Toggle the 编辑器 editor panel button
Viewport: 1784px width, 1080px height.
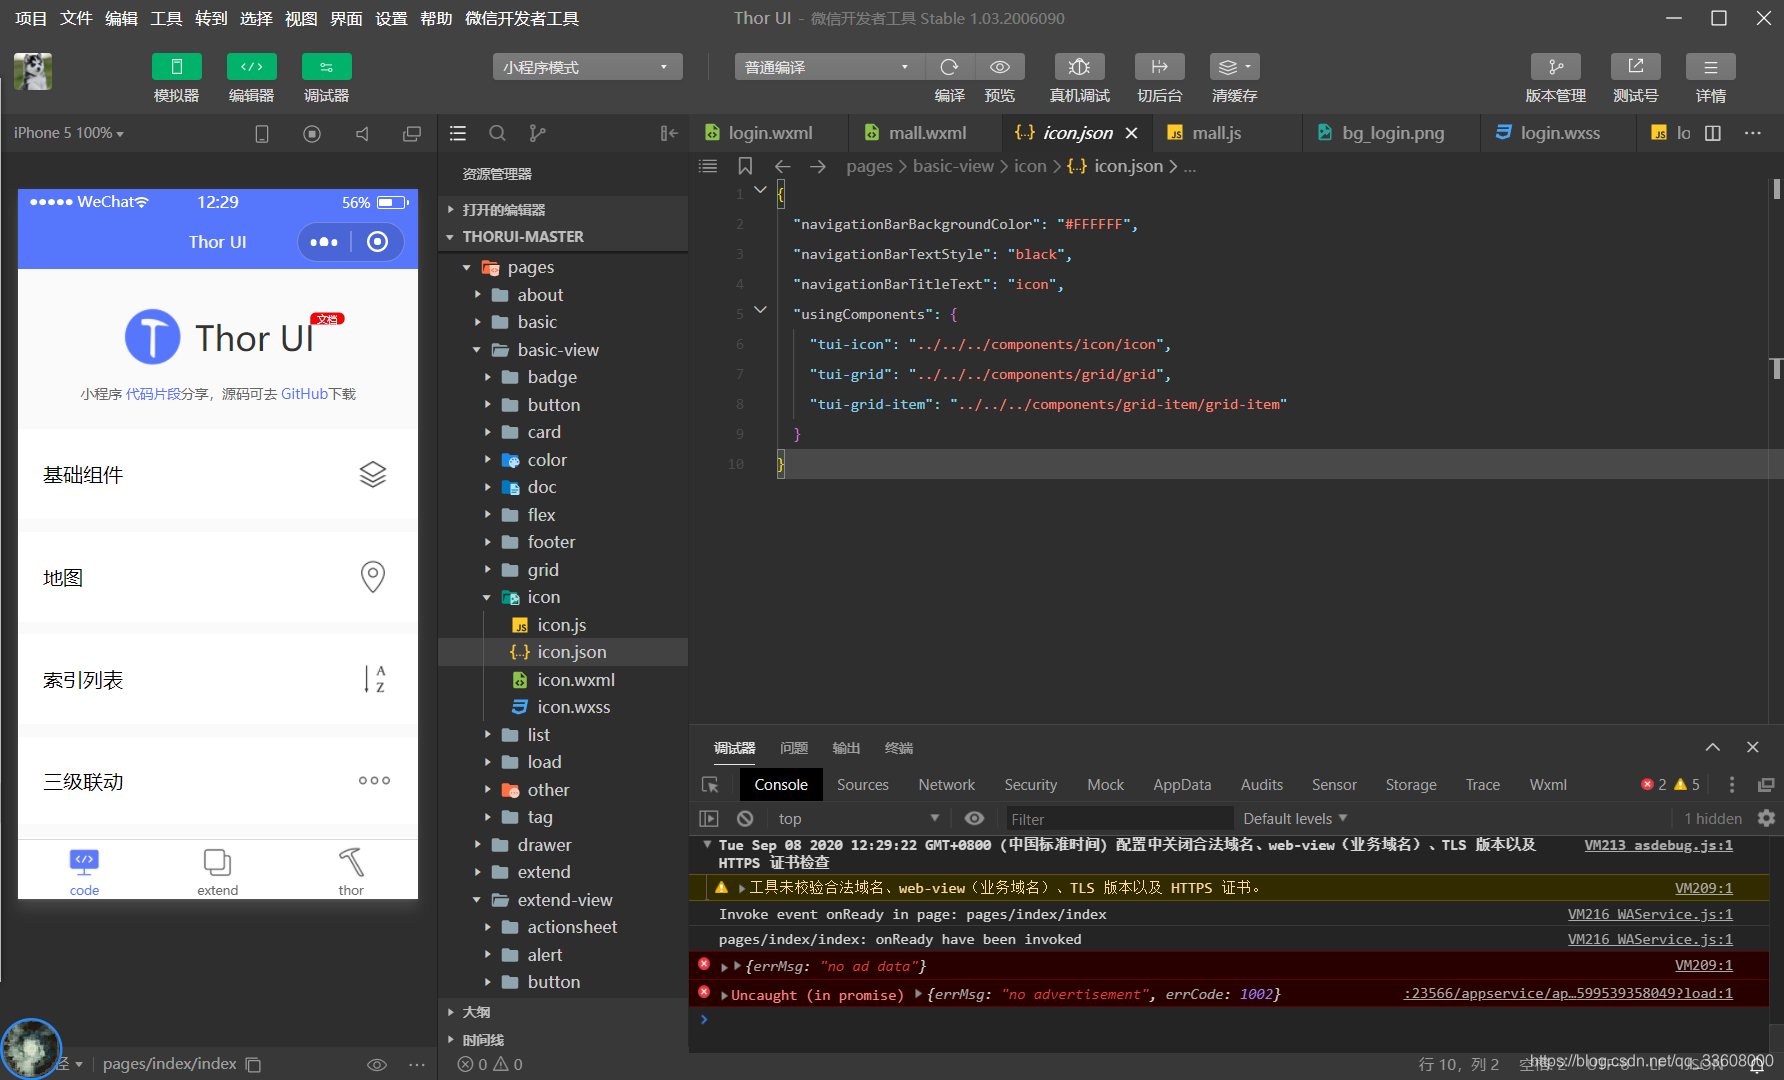coord(251,67)
